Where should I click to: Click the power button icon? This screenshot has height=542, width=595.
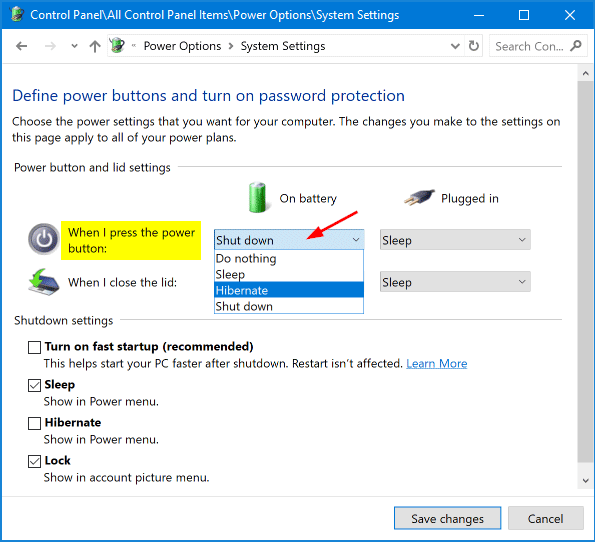pyautogui.click(x=44, y=239)
